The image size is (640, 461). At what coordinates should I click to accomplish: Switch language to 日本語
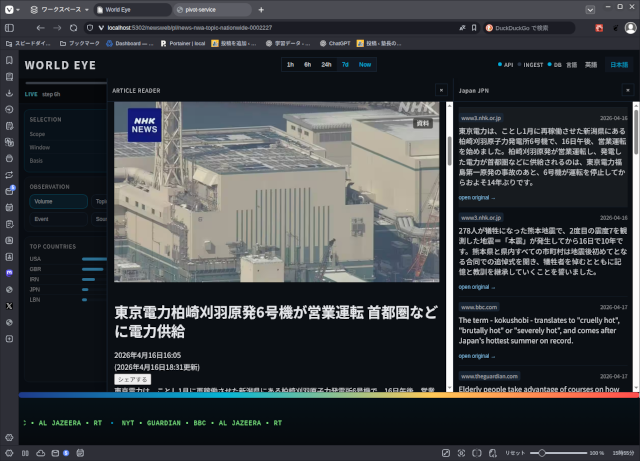(x=619, y=64)
